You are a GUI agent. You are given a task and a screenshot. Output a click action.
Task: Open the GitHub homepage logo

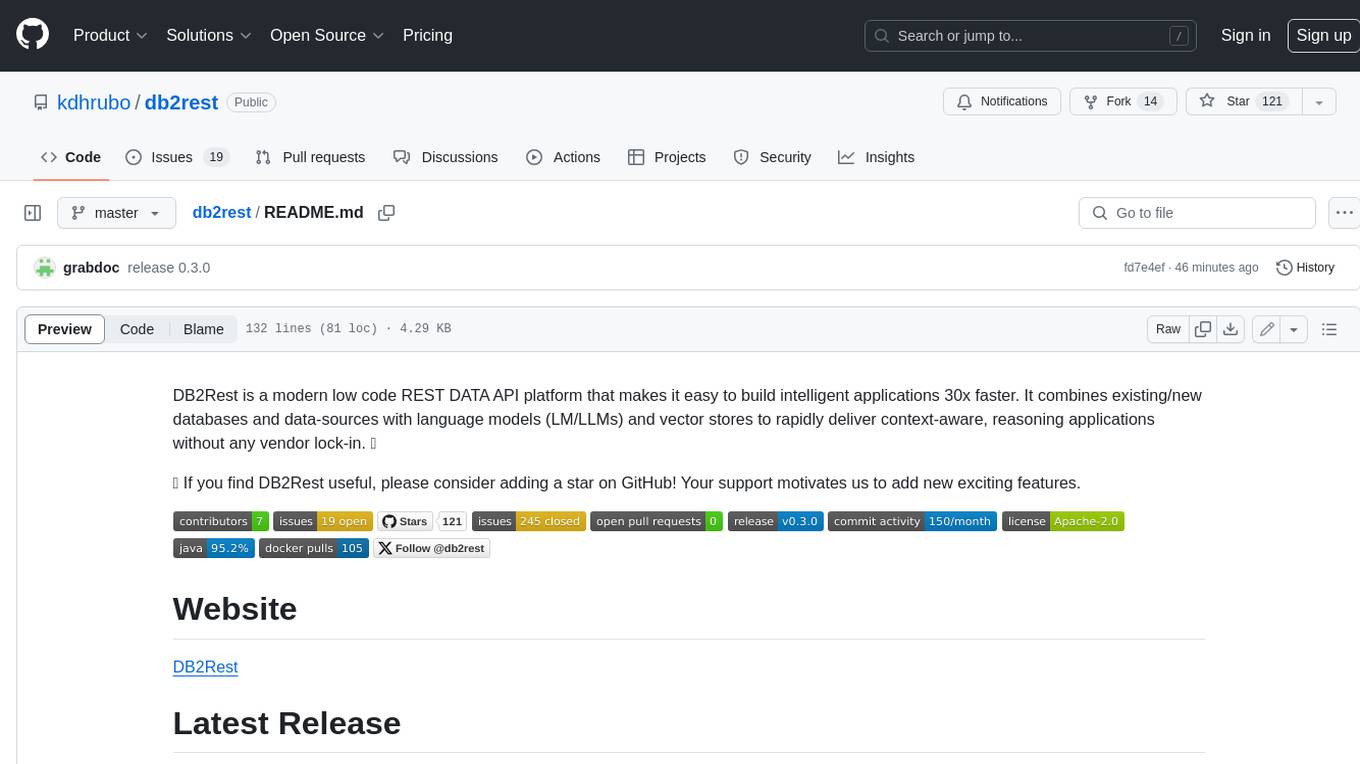point(32,35)
